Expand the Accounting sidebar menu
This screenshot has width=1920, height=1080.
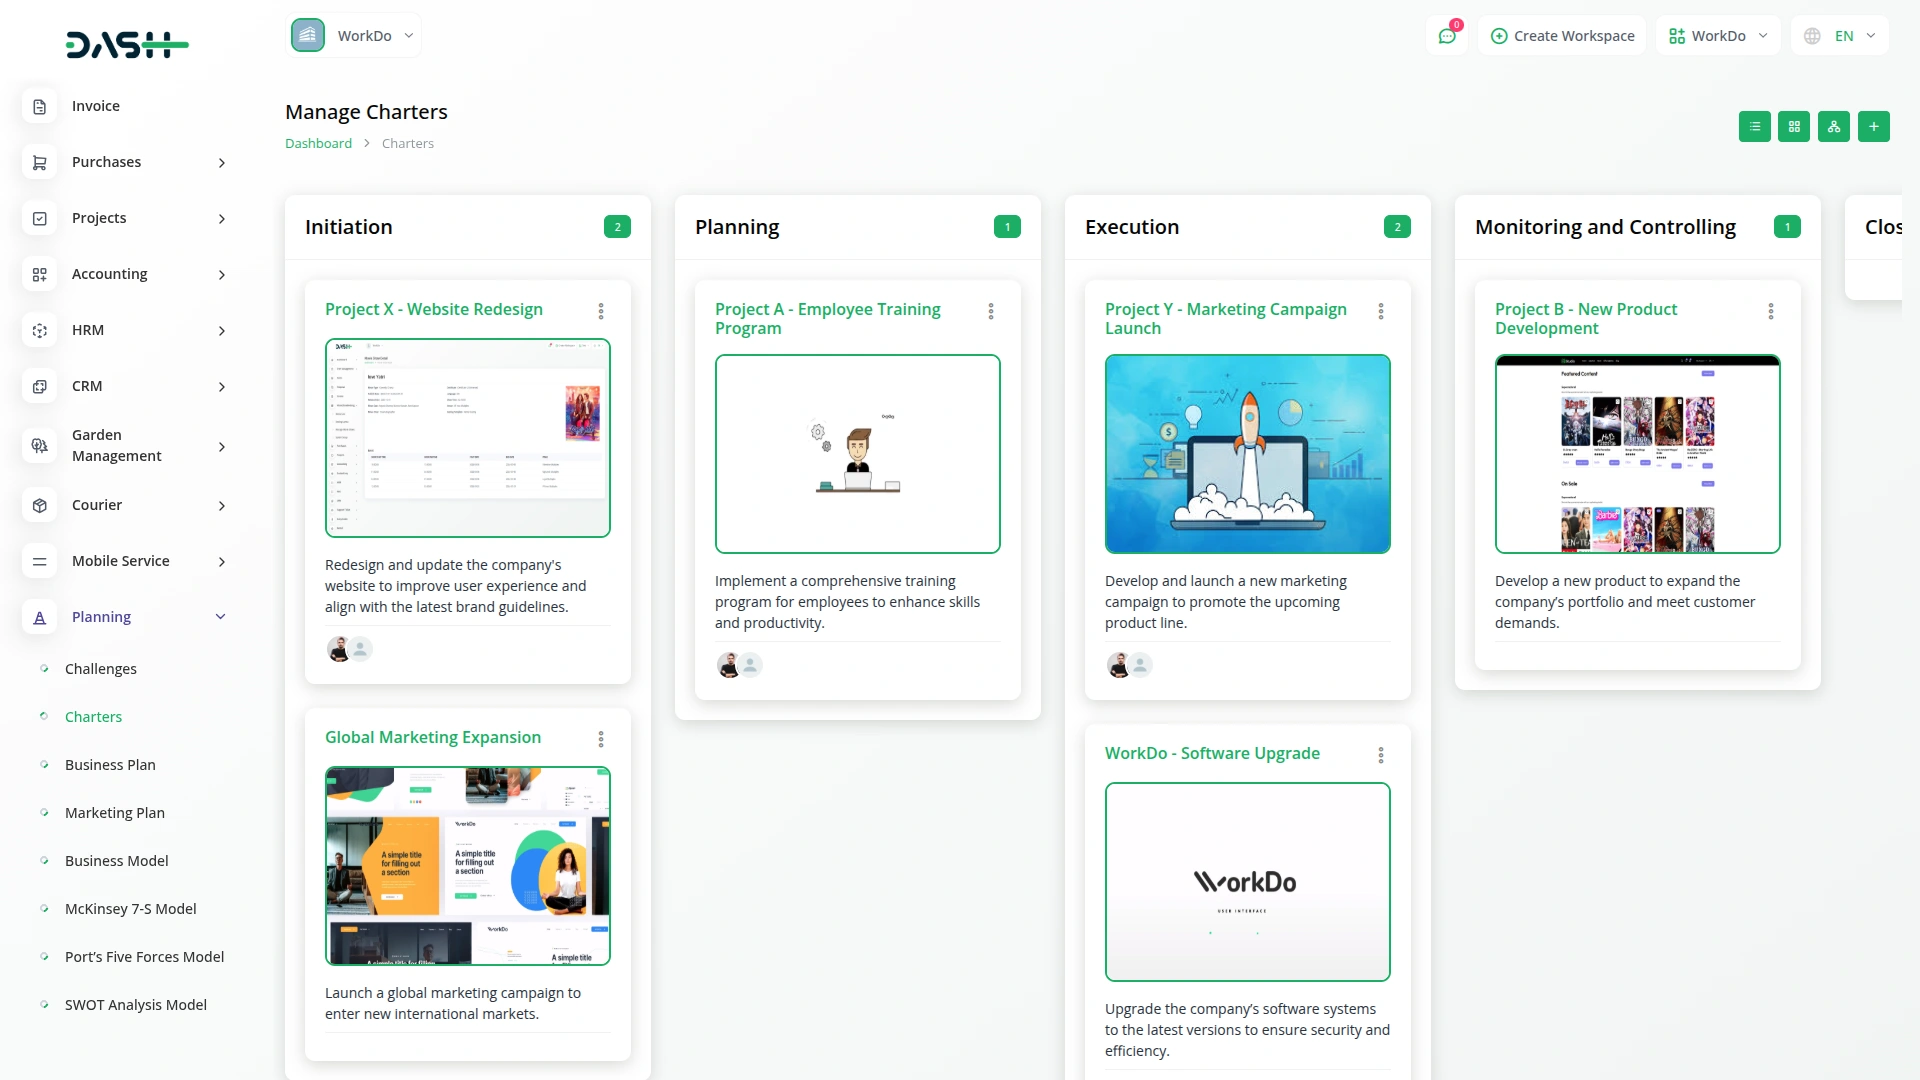221,275
